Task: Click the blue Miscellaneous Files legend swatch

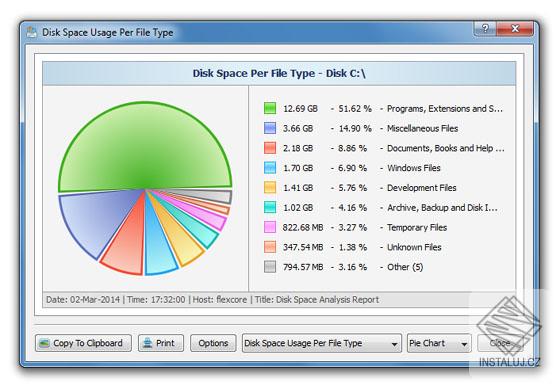Action: pyautogui.click(x=270, y=128)
